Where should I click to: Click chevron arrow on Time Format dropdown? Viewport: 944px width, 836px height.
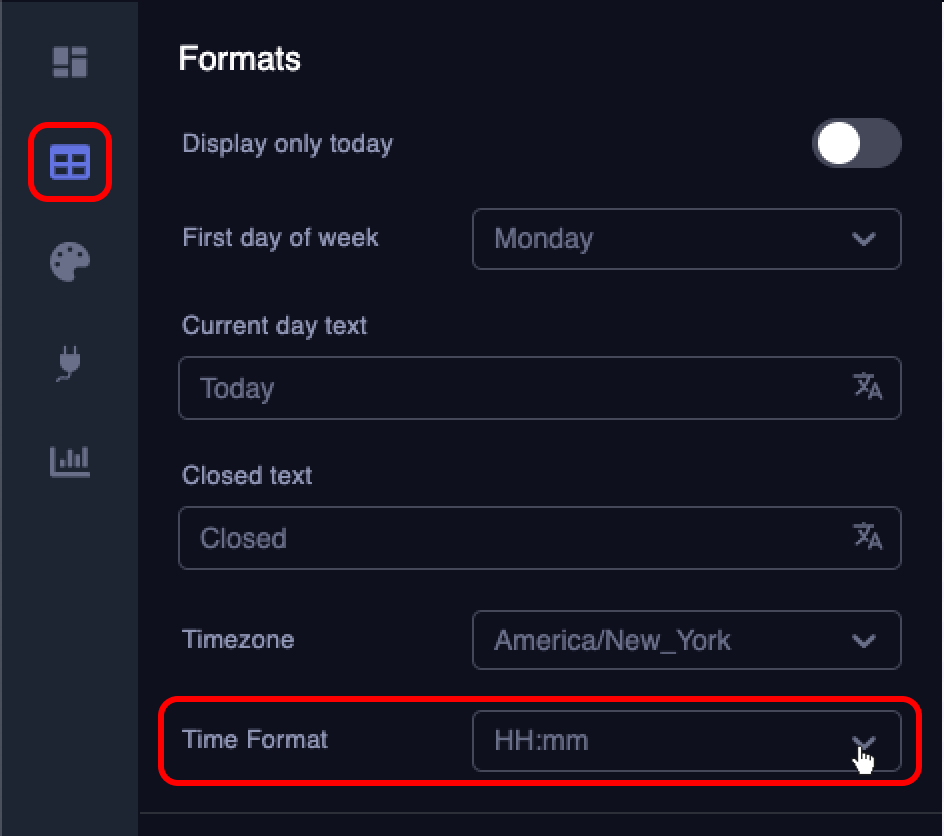click(x=863, y=741)
